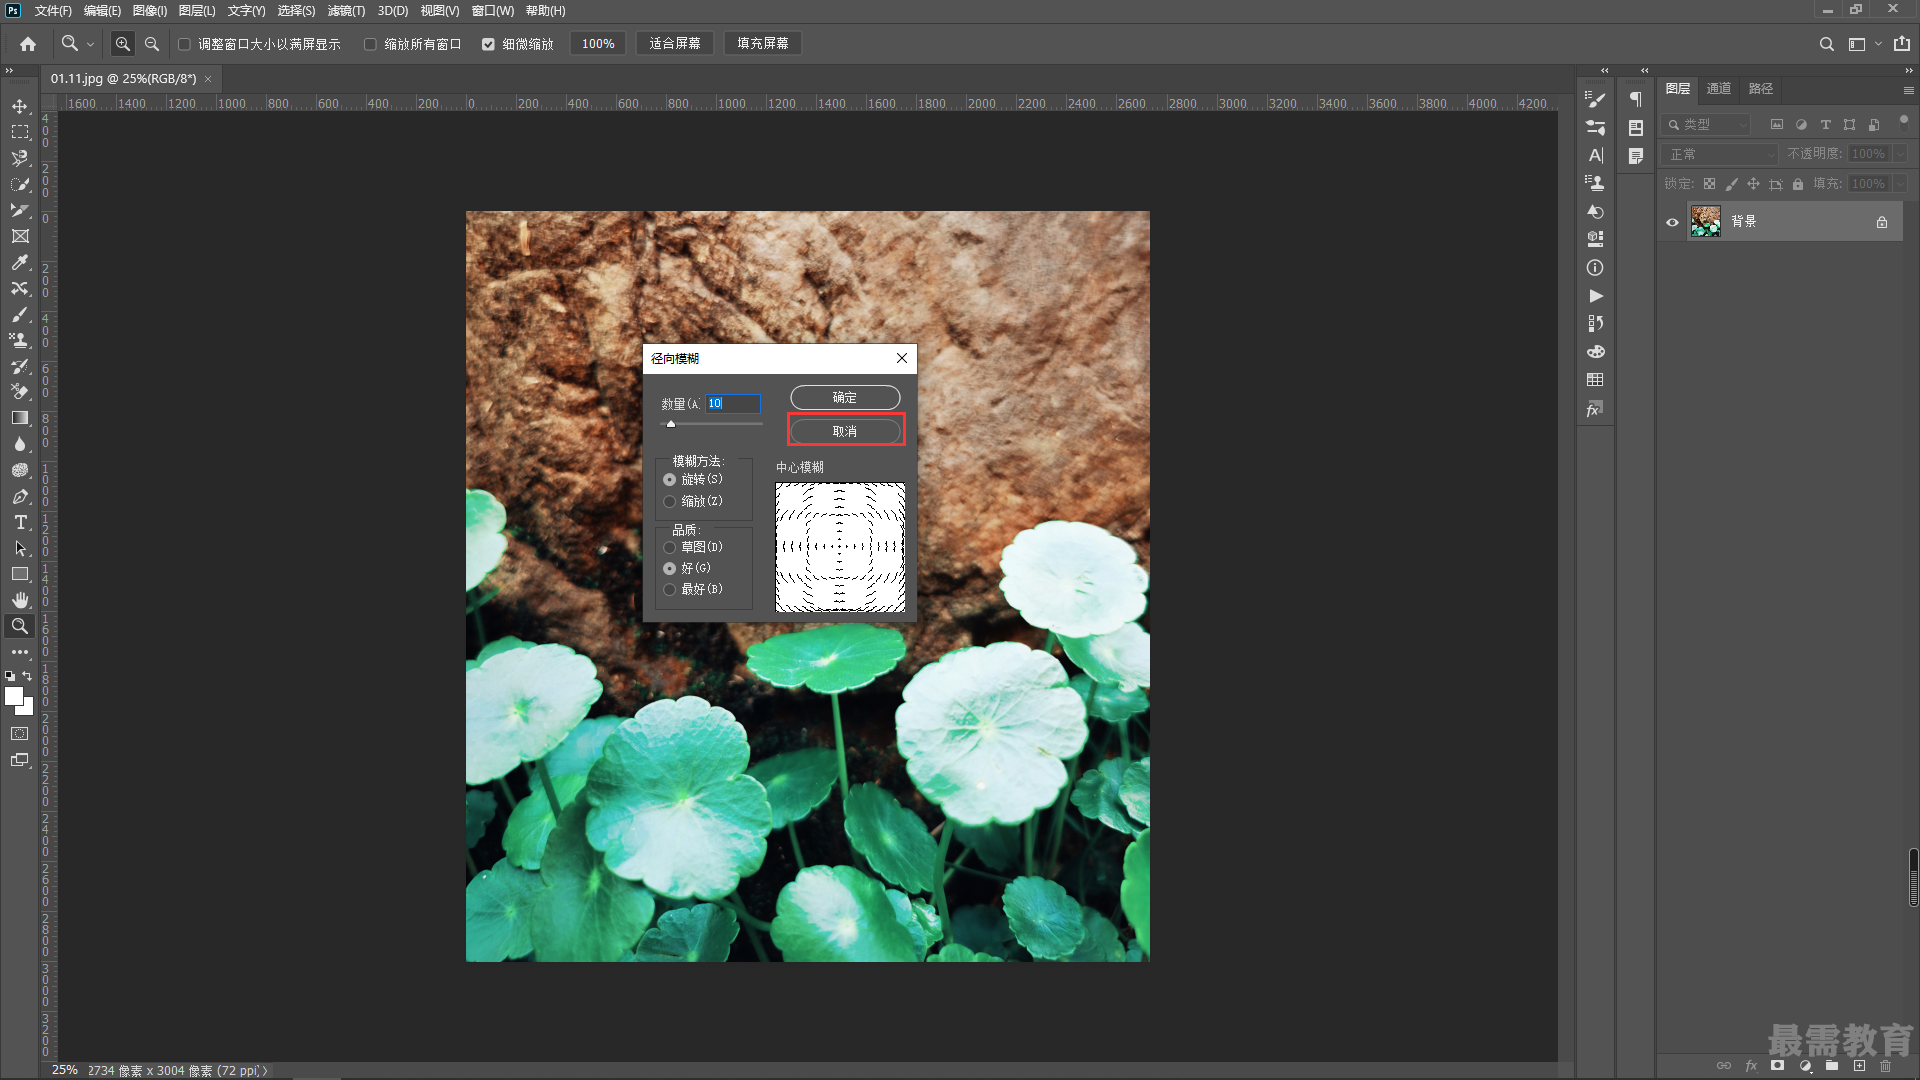Close the 径向模糊 dialog
The height and width of the screenshot is (1080, 1920).
point(902,358)
